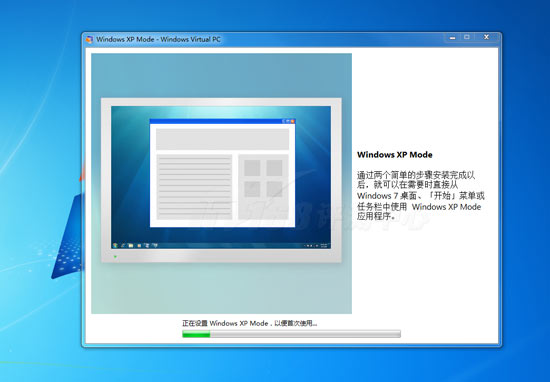Click the blue title bar of illustrated XP window

[222, 121]
